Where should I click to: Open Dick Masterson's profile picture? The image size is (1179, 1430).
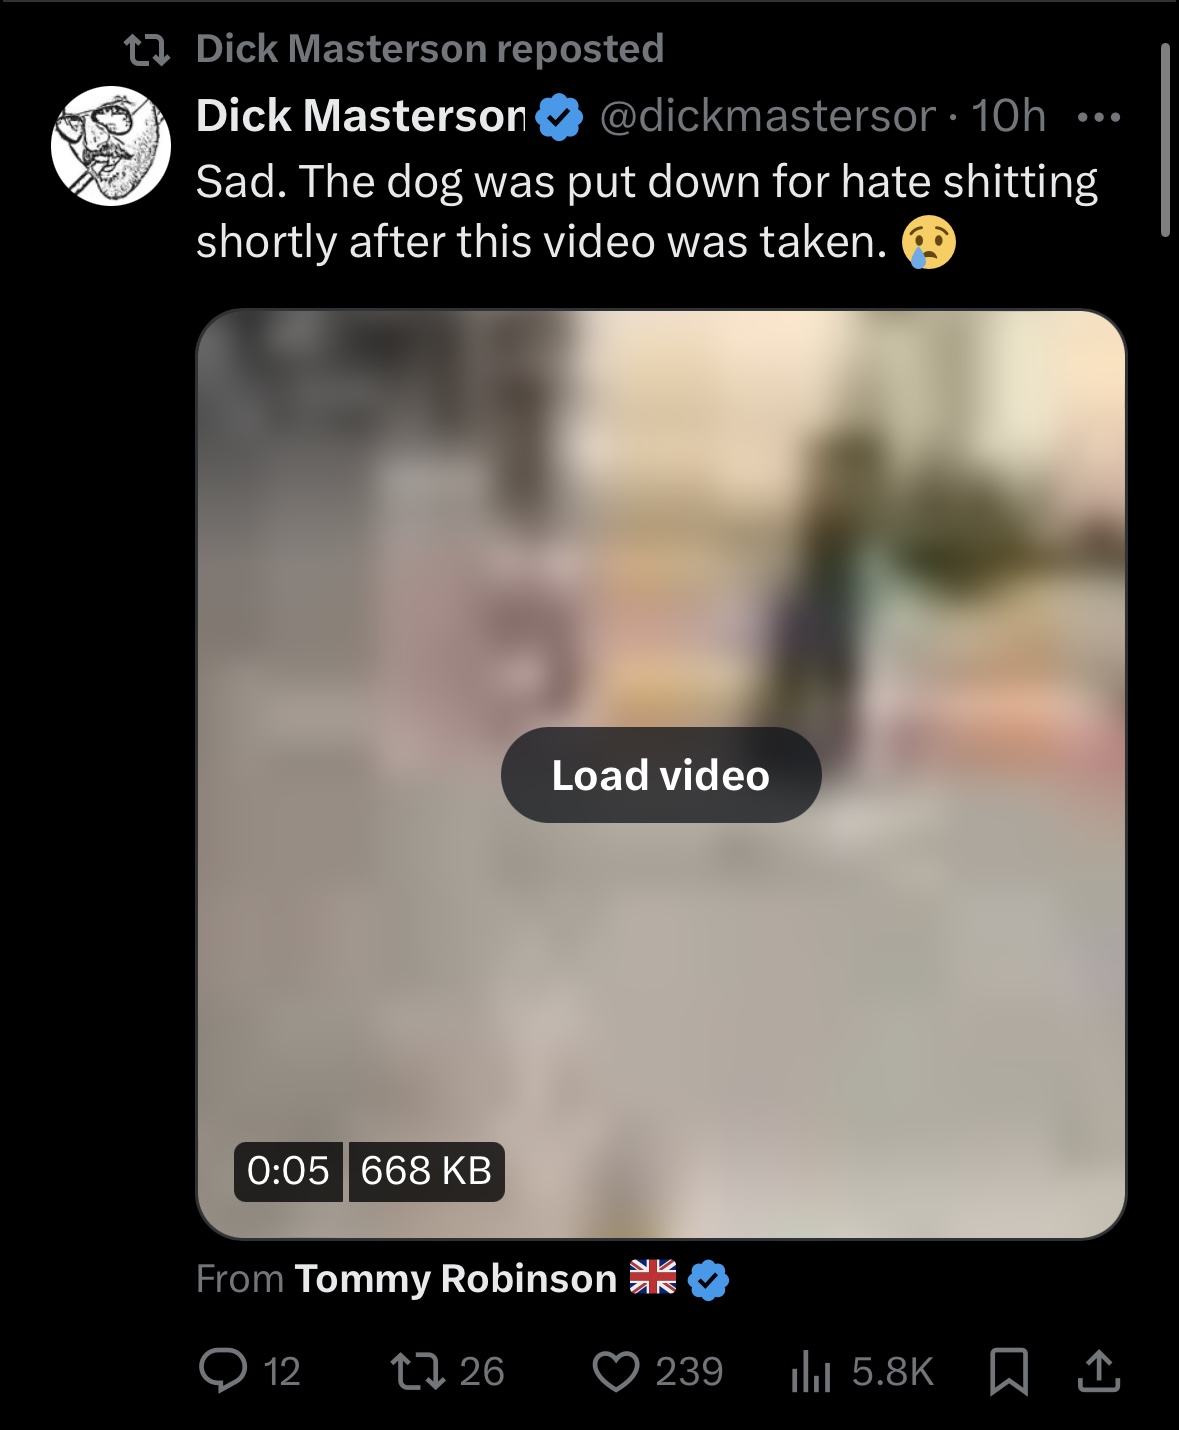111,146
